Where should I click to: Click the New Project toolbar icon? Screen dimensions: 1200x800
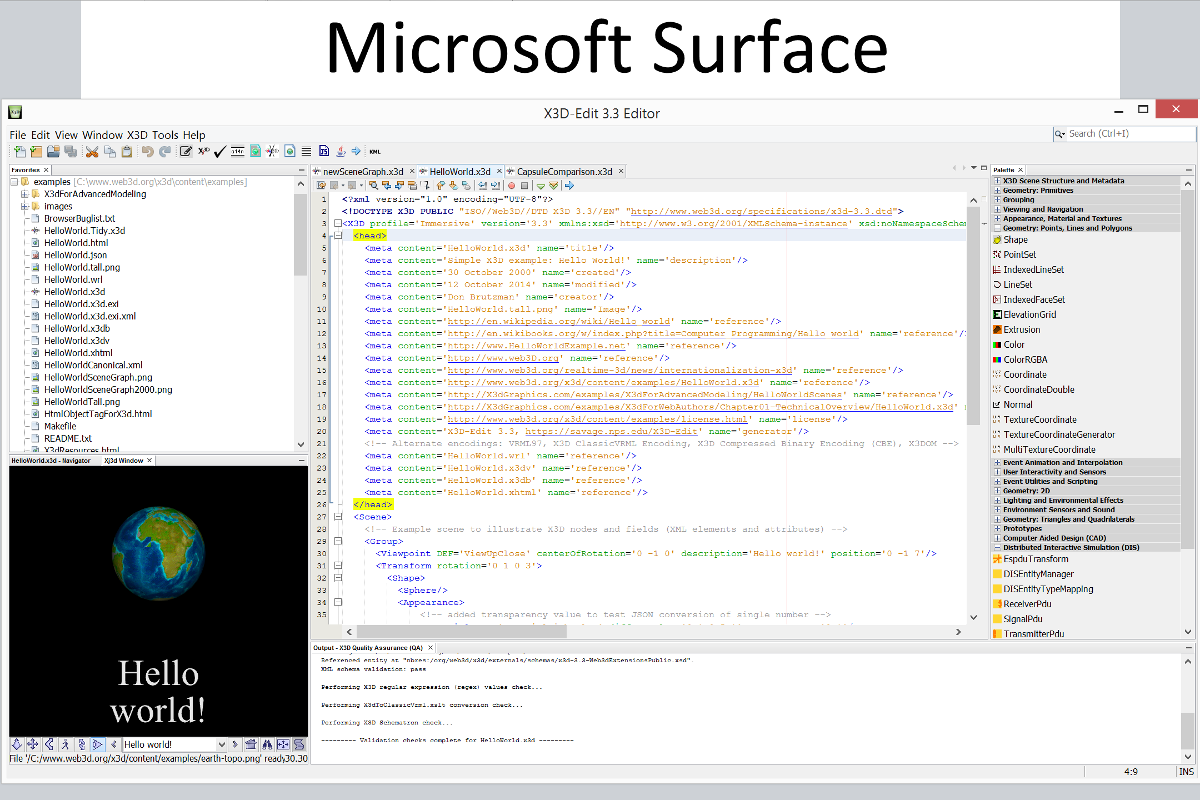[36, 152]
